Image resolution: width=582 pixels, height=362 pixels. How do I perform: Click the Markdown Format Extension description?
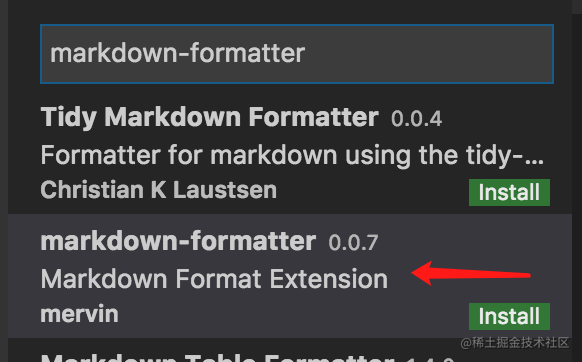click(x=214, y=279)
